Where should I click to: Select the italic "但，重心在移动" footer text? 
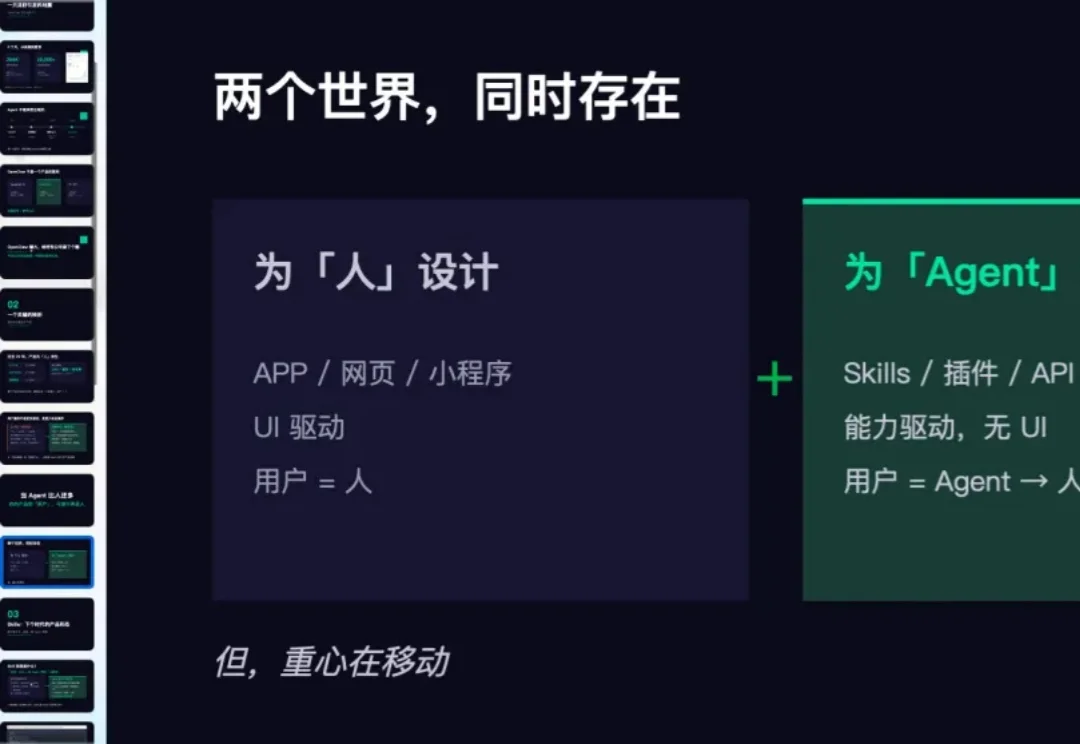click(331, 662)
